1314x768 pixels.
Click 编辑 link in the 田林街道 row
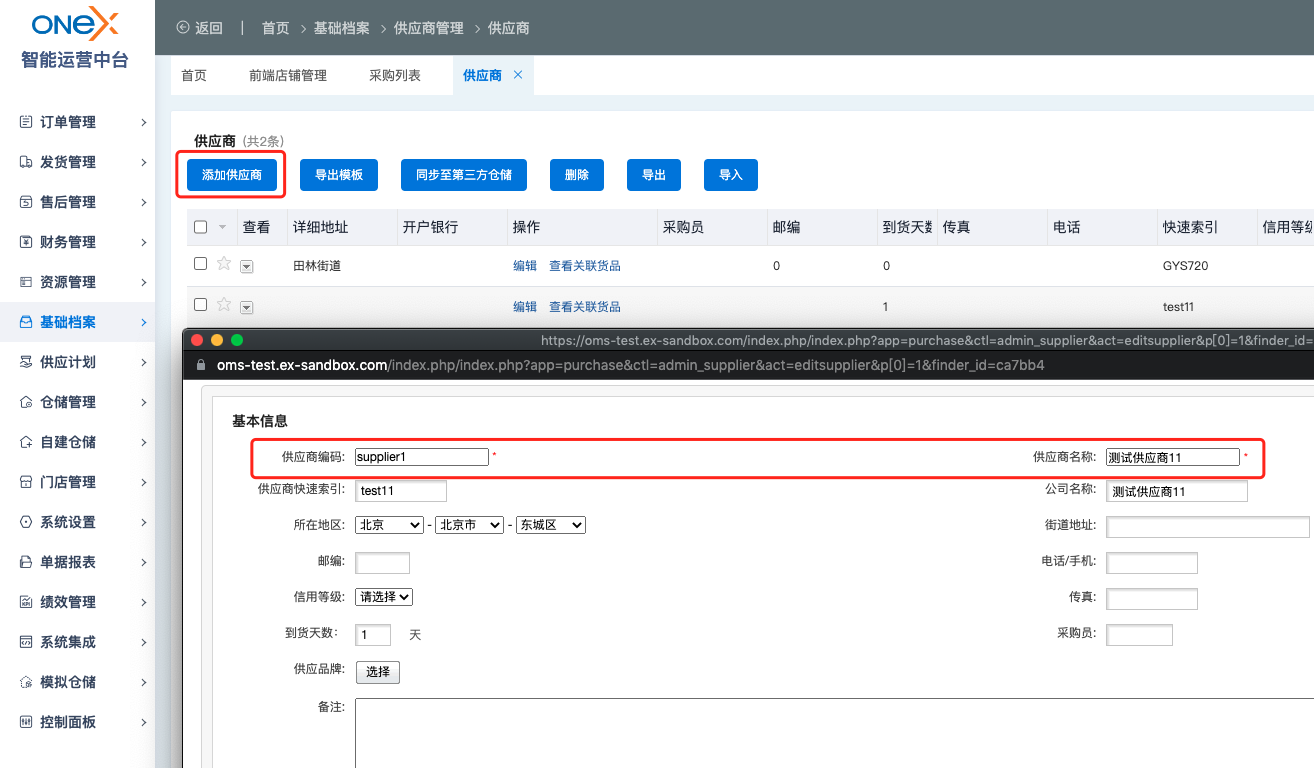coord(525,266)
